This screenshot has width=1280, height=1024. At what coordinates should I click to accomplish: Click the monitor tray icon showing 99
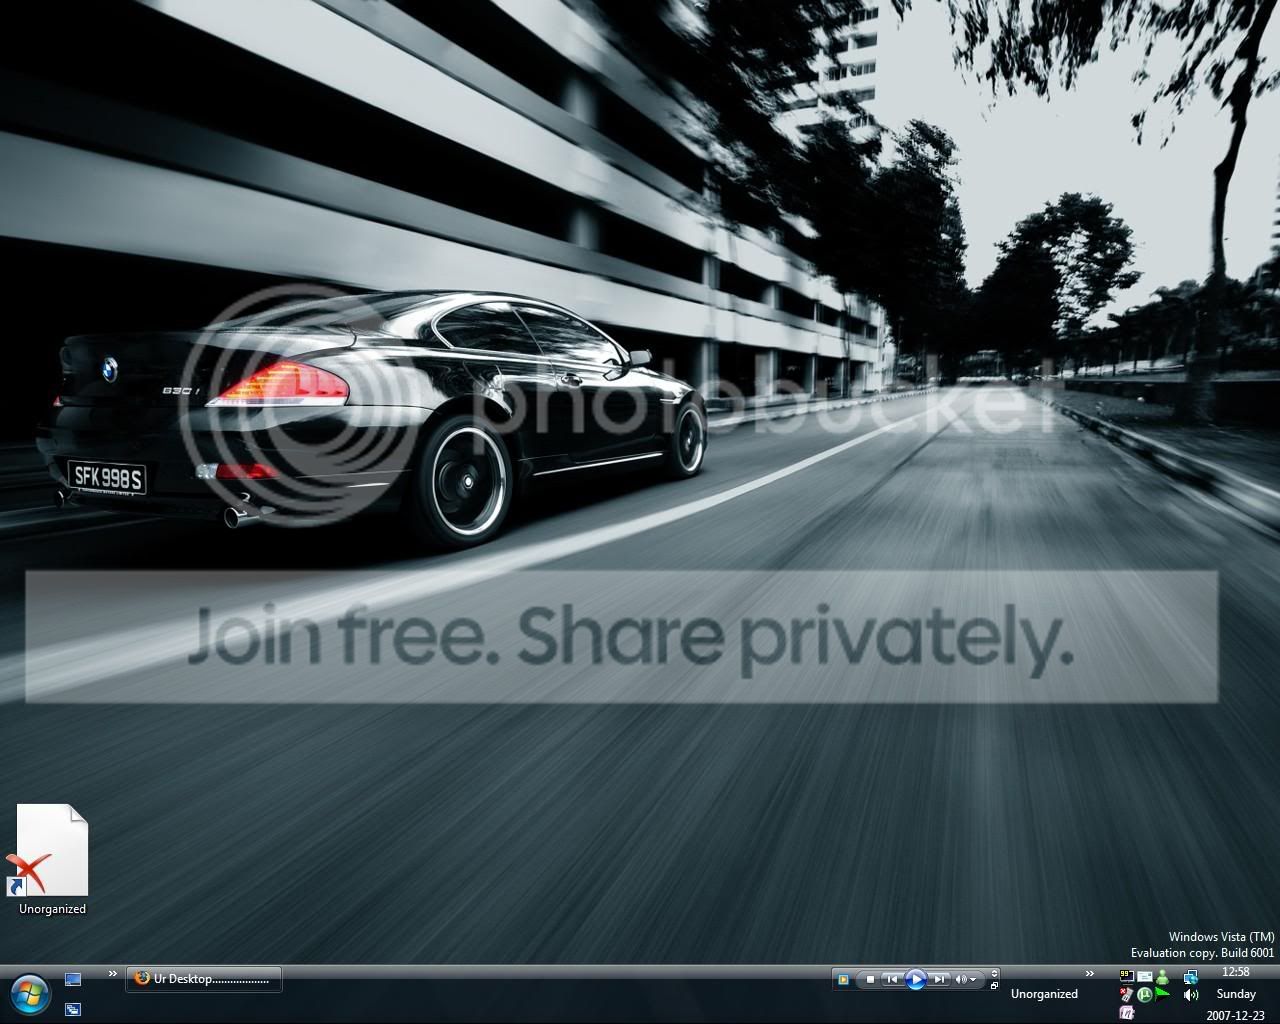pyautogui.click(x=1127, y=976)
